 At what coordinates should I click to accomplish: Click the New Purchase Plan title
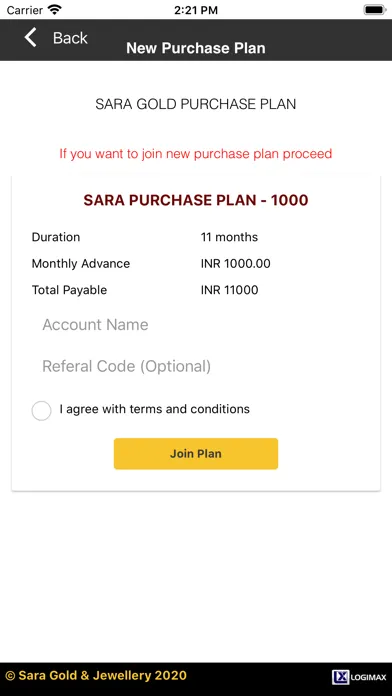click(196, 48)
